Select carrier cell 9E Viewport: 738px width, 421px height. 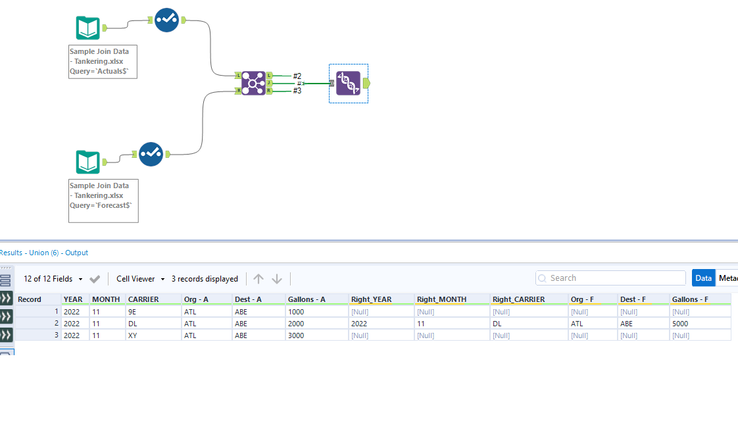click(x=153, y=312)
